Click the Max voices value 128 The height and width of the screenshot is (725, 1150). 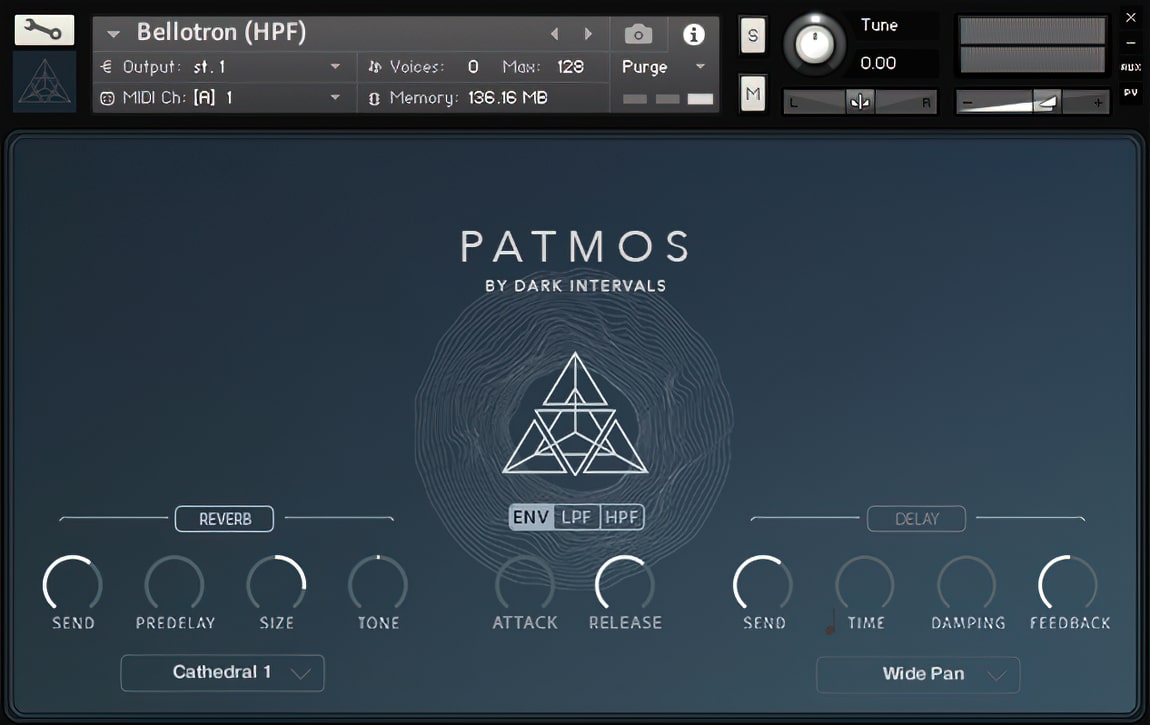point(571,67)
